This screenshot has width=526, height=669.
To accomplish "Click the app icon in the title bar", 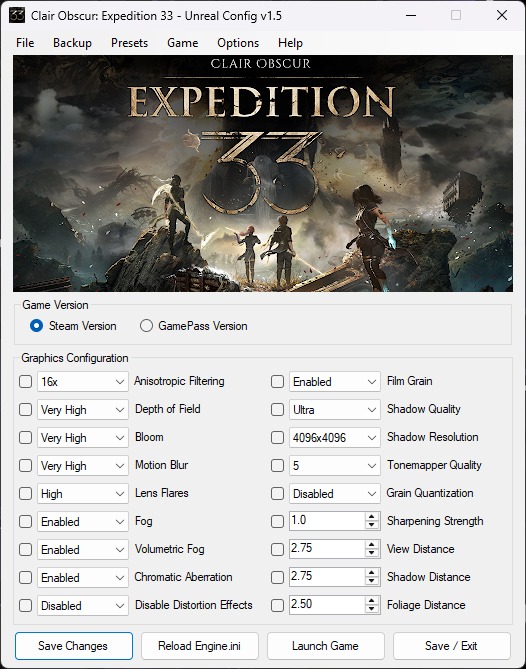I will 17,16.
